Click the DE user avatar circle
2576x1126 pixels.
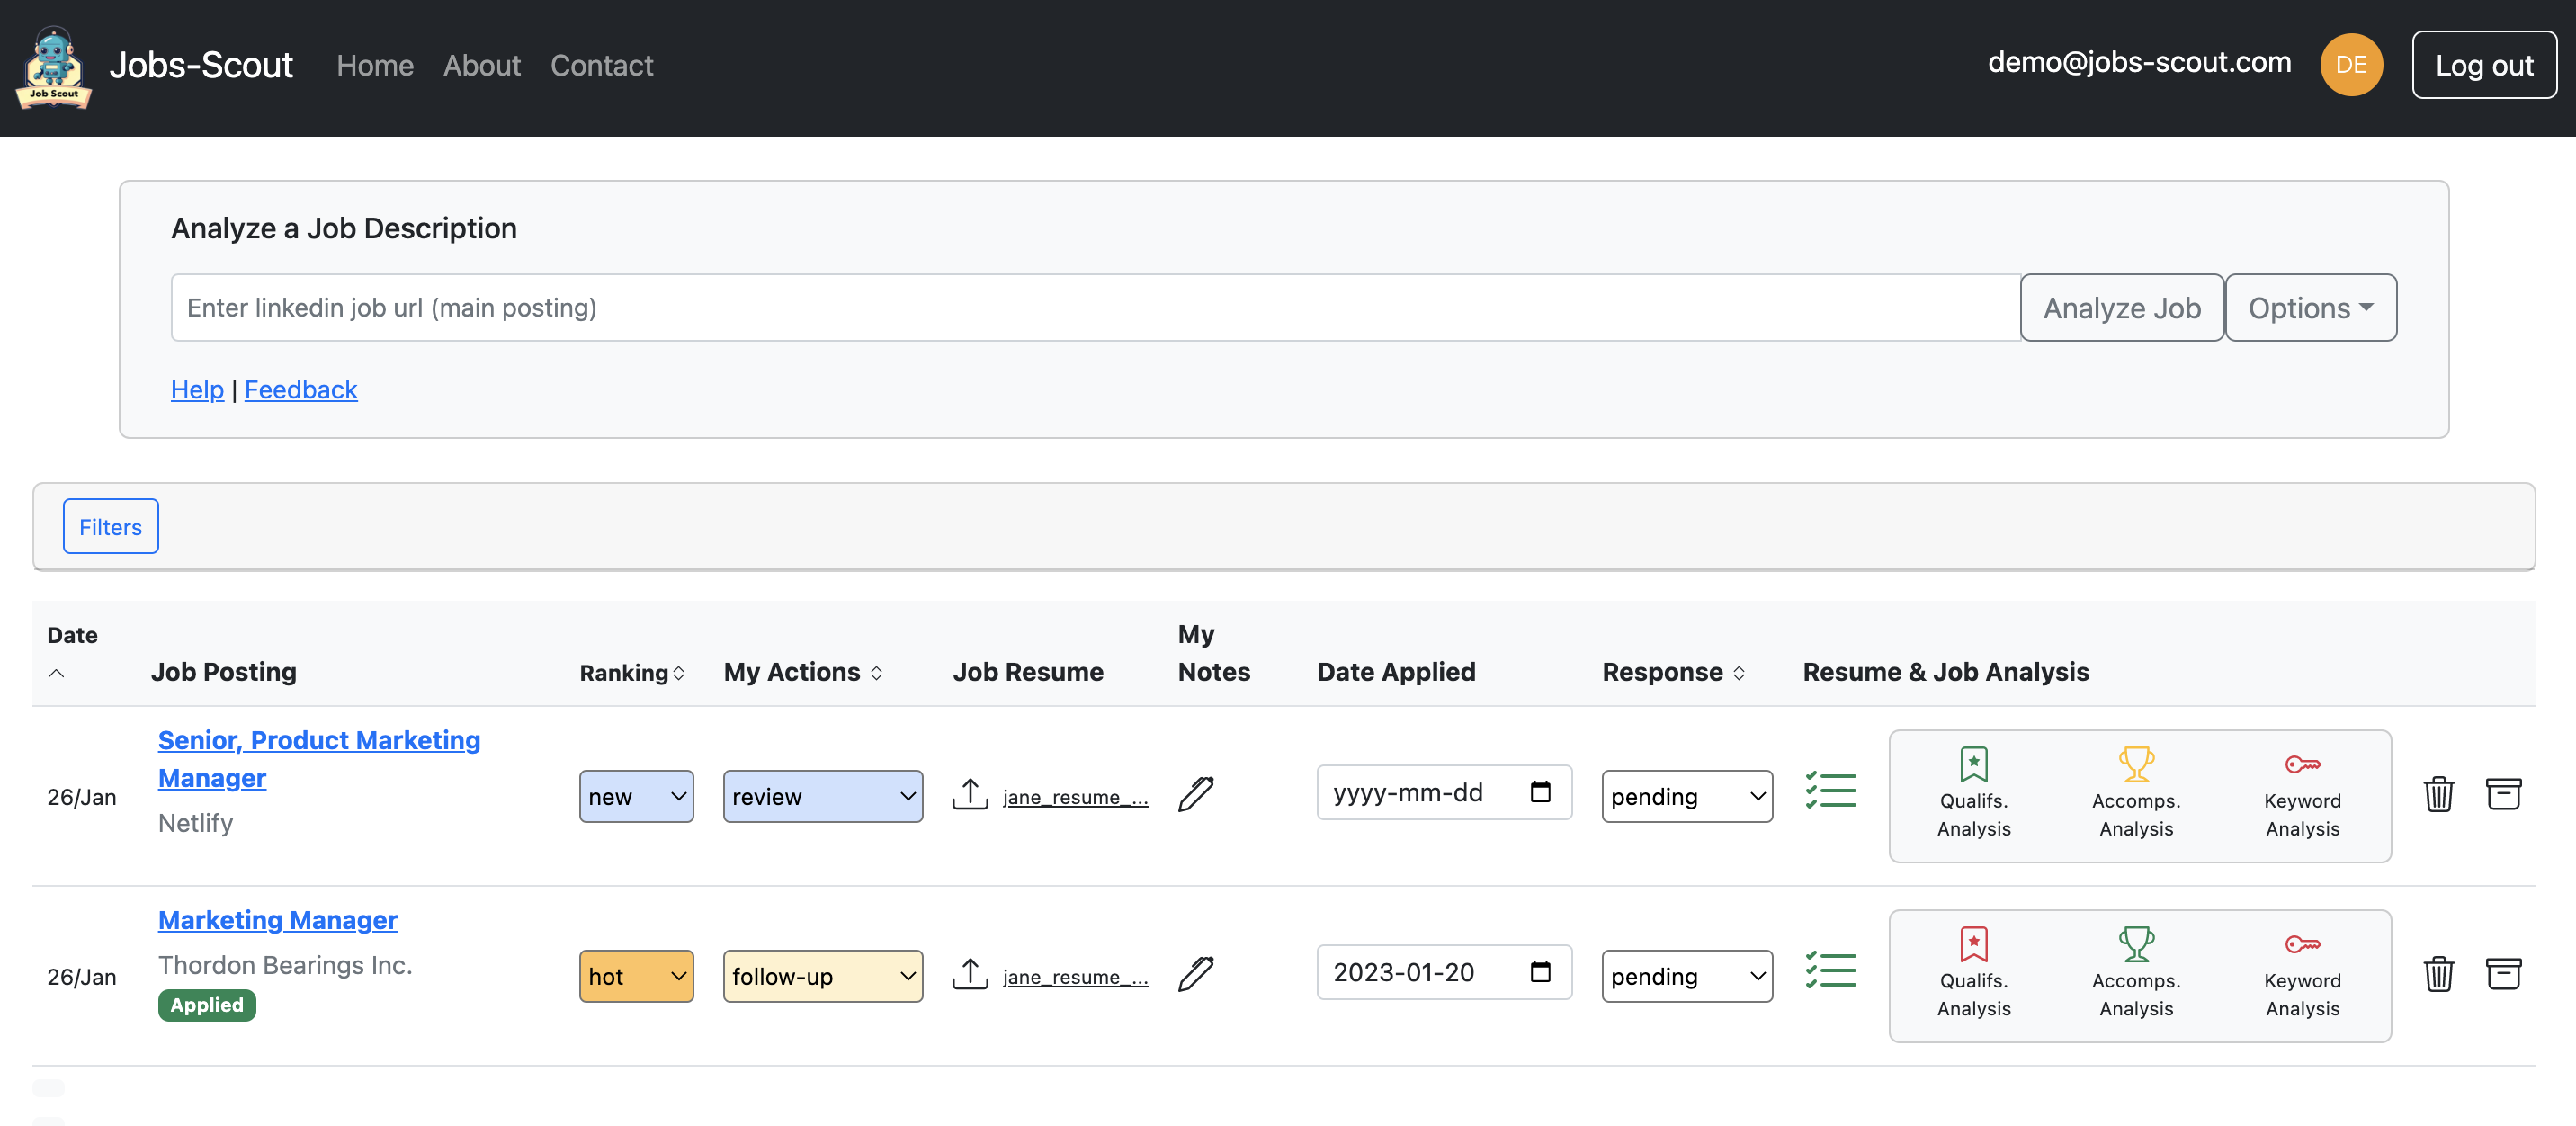2350,65
